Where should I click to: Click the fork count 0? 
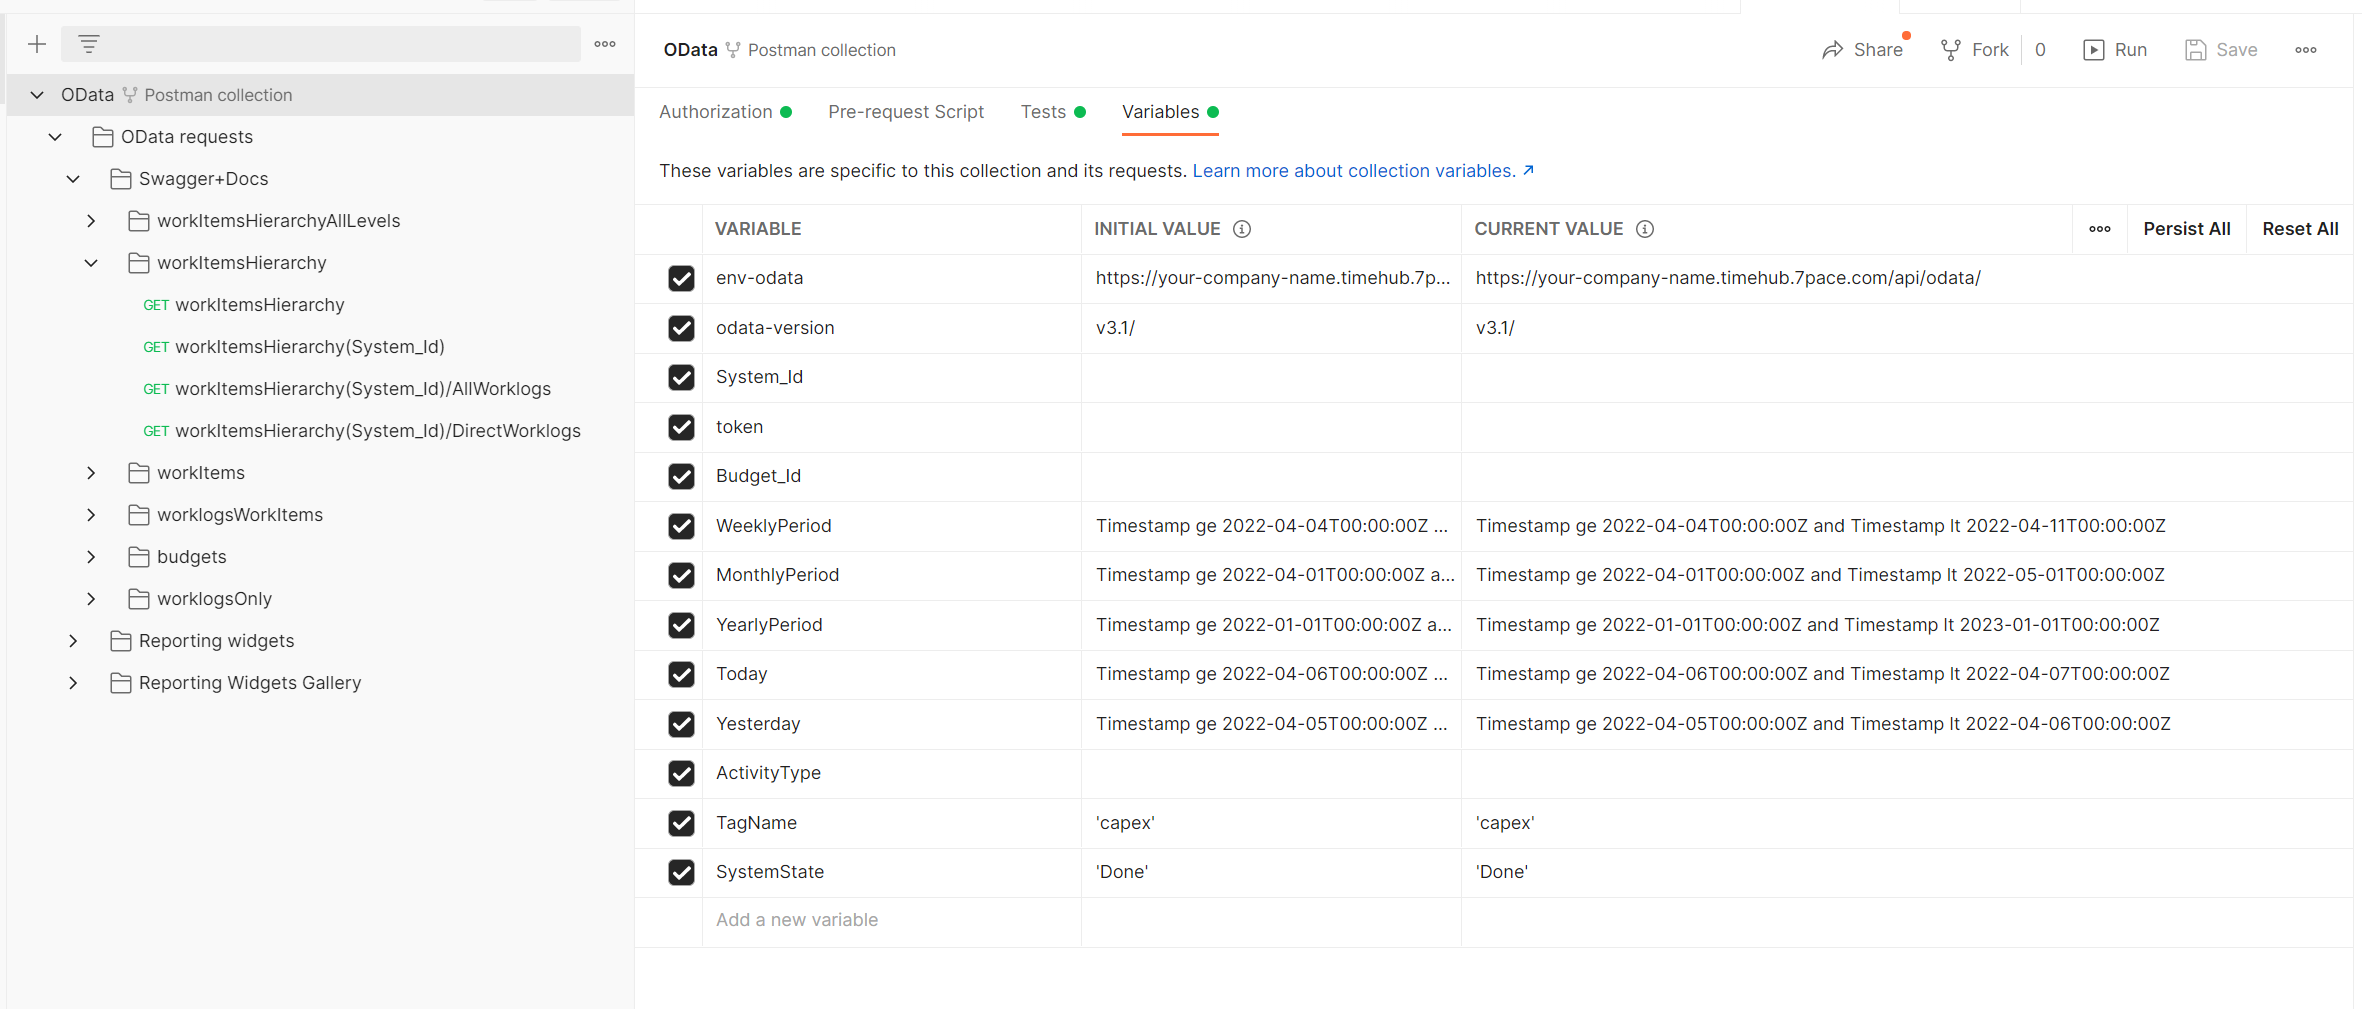point(2040,50)
